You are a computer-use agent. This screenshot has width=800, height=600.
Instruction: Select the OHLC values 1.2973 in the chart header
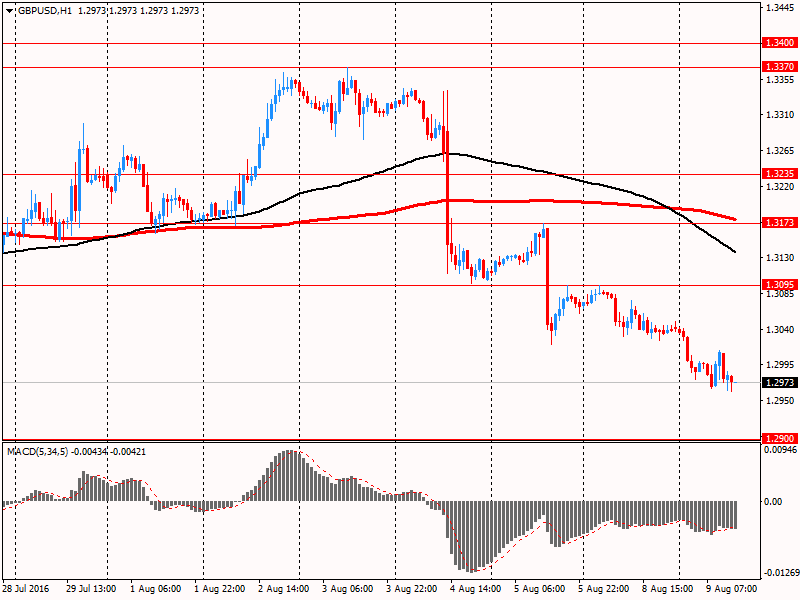[139, 11]
